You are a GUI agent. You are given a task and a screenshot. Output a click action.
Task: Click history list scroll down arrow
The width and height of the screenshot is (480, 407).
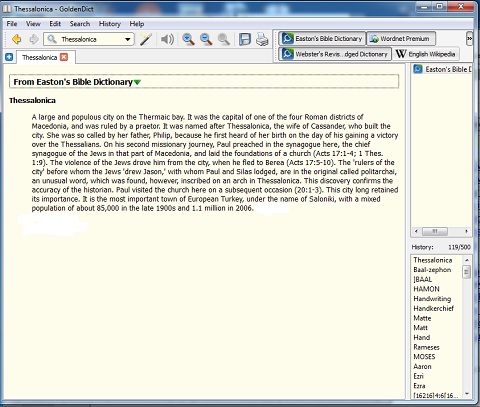click(467, 394)
